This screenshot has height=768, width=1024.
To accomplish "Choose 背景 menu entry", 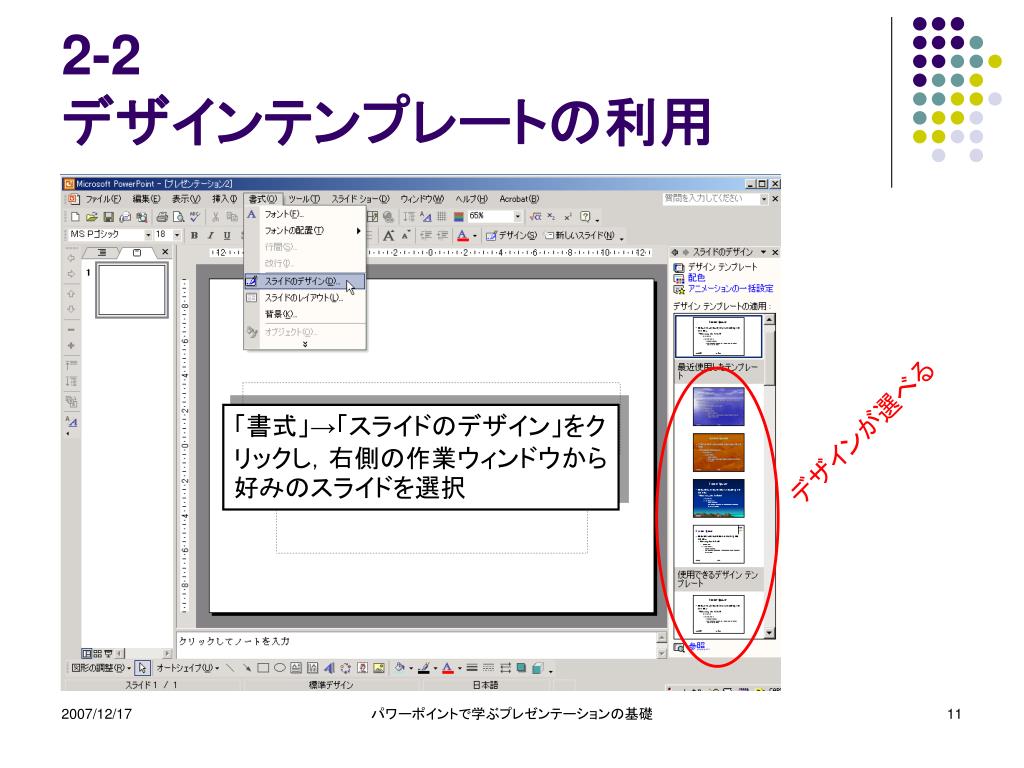I will coord(304,314).
